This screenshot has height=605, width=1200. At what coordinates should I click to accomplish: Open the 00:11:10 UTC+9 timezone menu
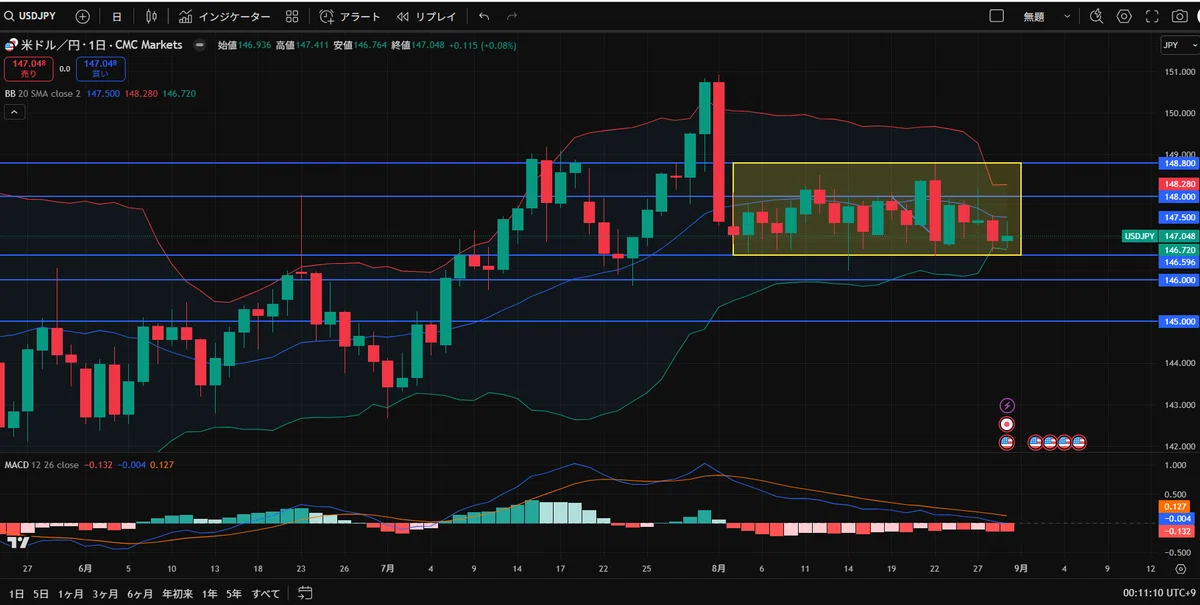(1157, 593)
